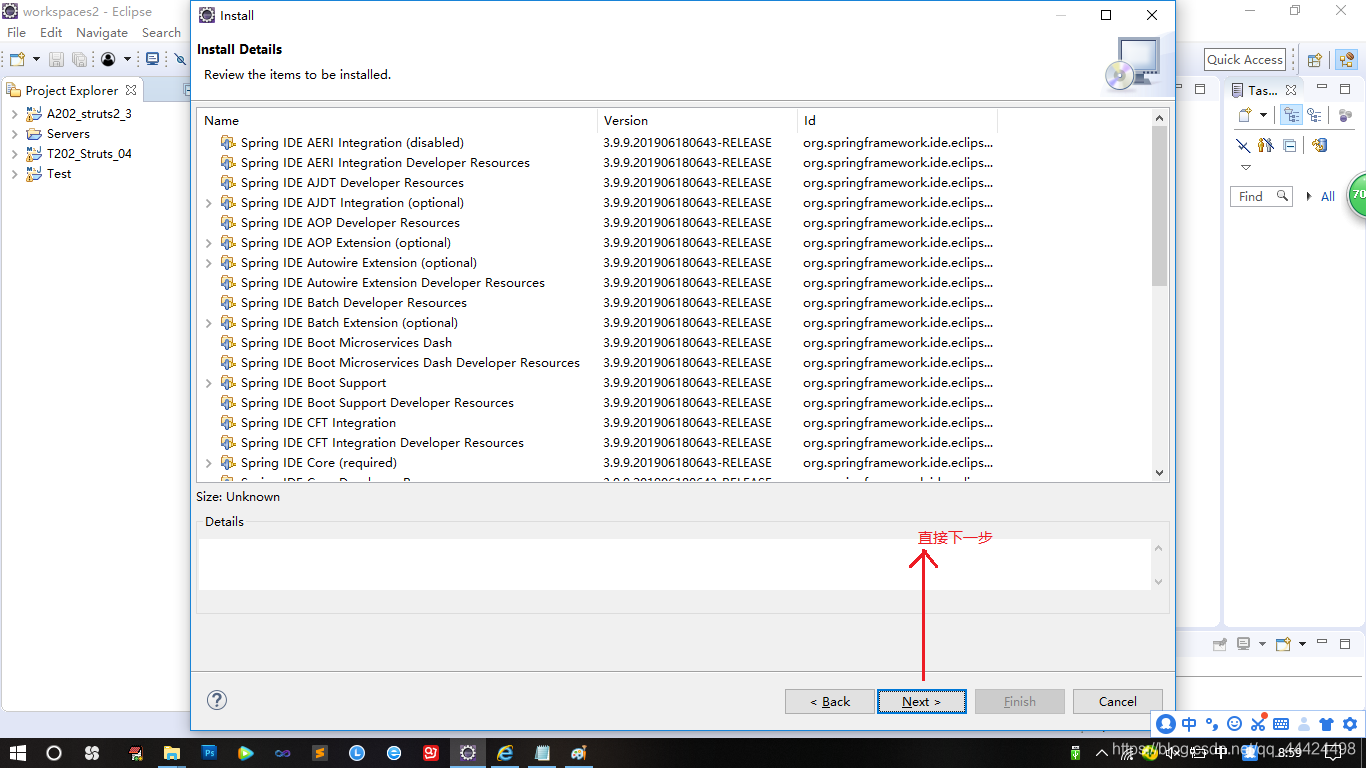1366x768 pixels.
Task: Select the Project Explorer tab
Action: [x=72, y=90]
